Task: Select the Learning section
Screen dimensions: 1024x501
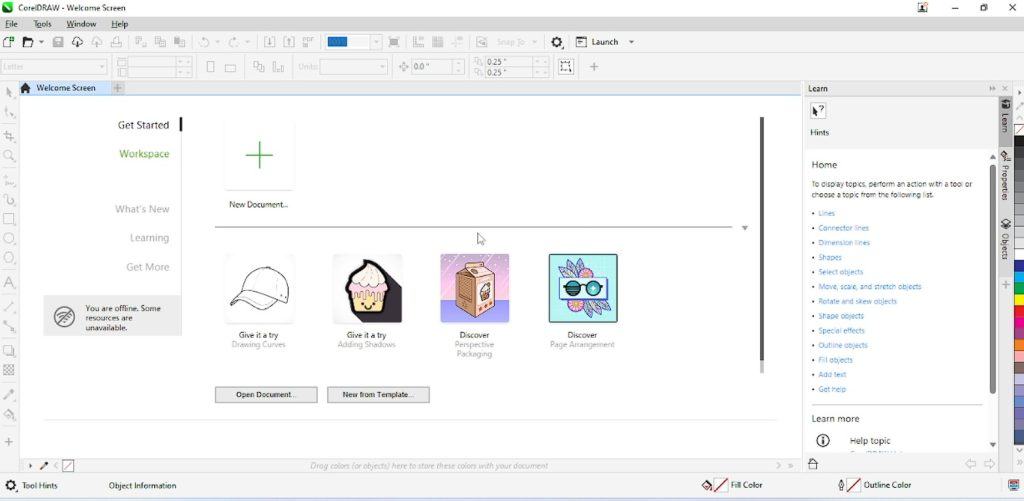Action: pos(150,238)
